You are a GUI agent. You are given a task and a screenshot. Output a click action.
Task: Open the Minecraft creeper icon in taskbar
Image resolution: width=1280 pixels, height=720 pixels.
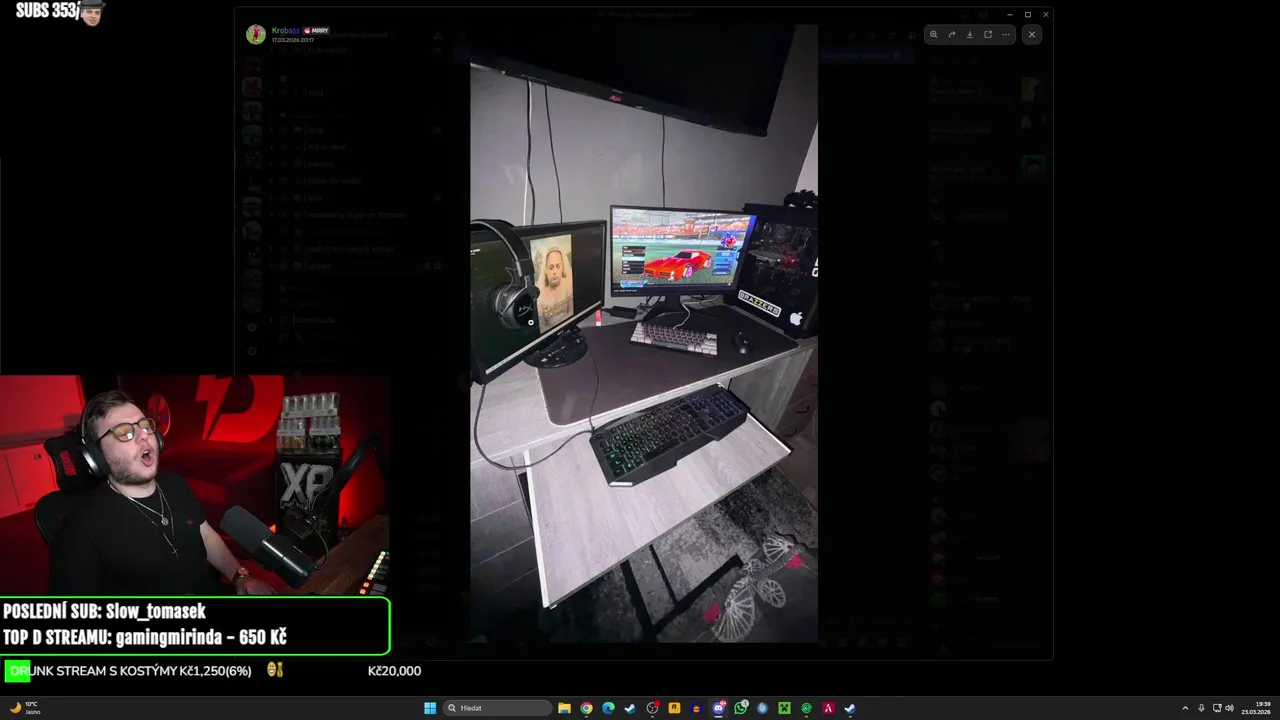pos(784,708)
